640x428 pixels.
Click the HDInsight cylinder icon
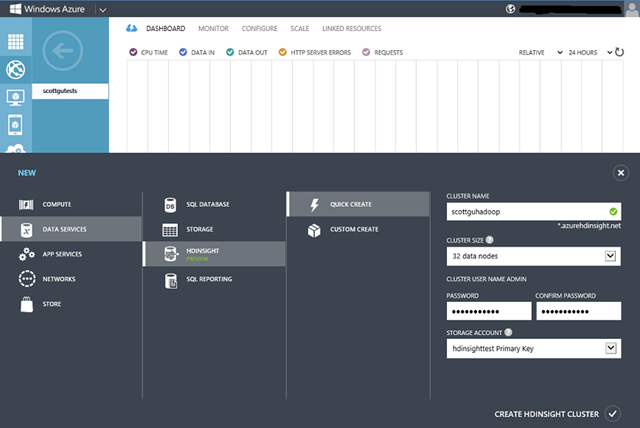(171, 254)
